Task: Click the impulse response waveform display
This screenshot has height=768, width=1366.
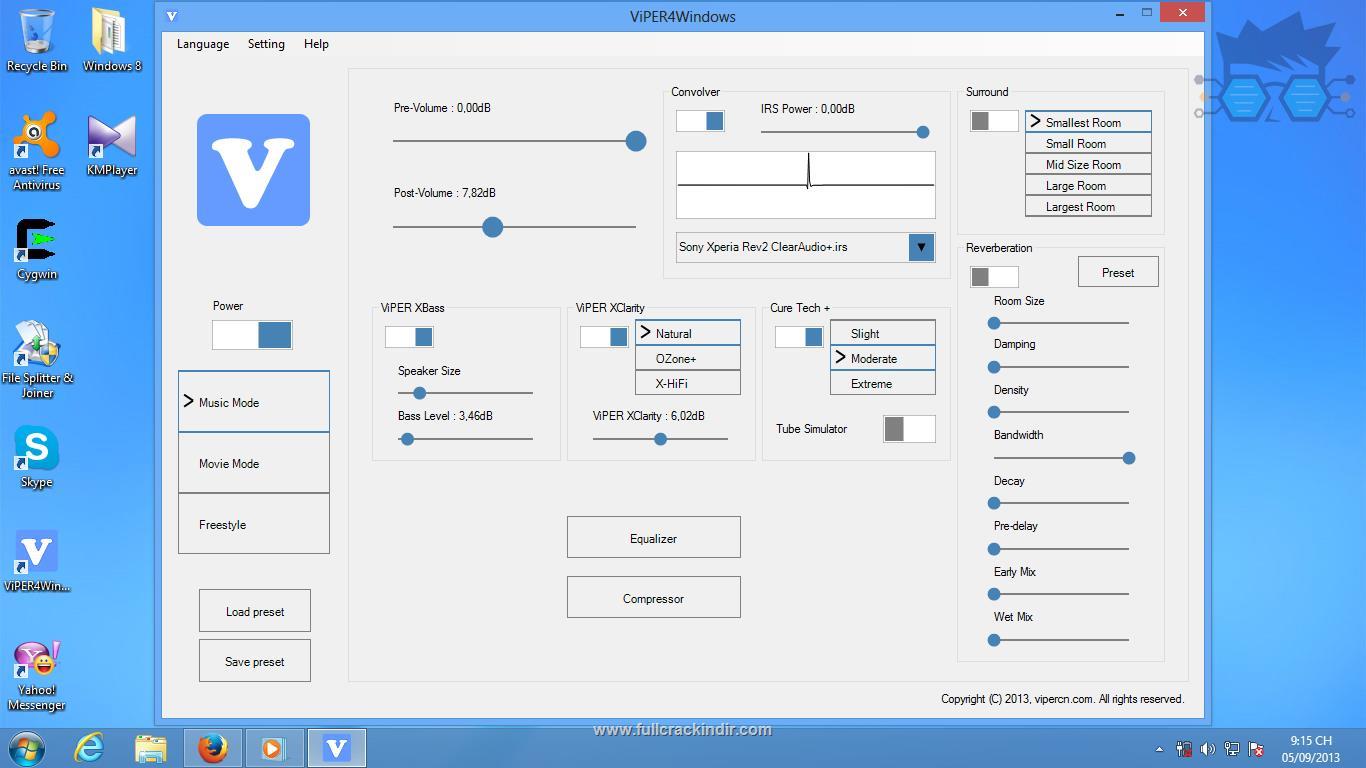Action: click(806, 185)
